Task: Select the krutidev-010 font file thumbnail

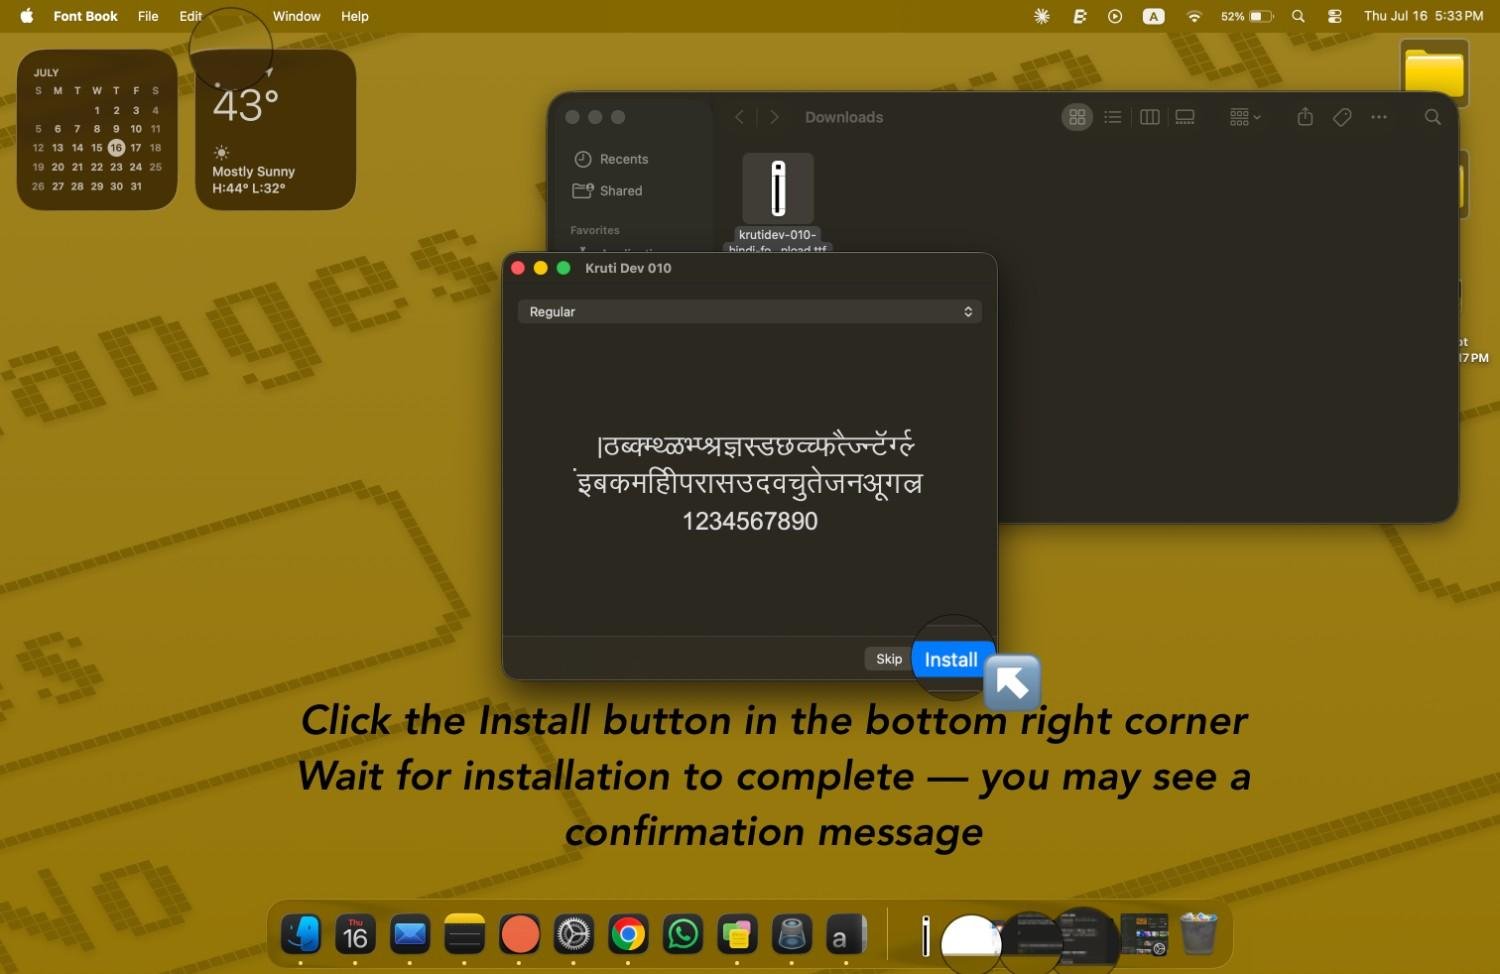Action: tap(778, 188)
